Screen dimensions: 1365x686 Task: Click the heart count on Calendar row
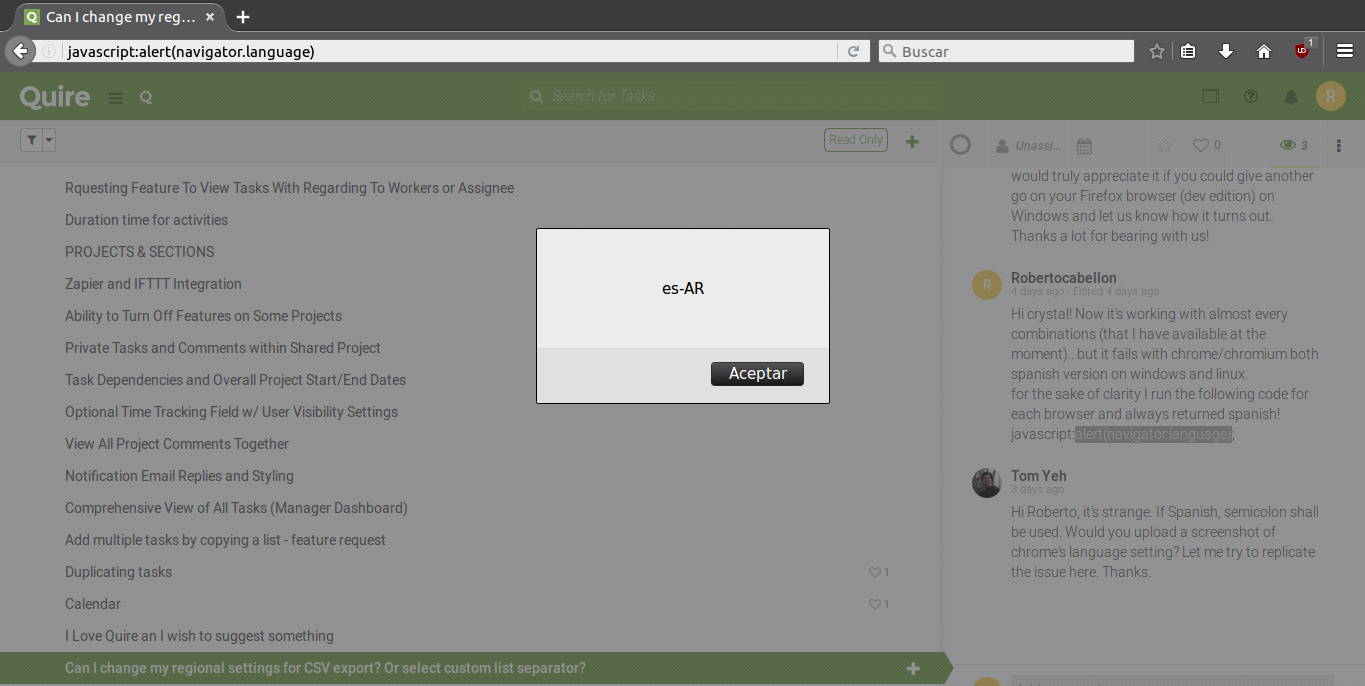(879, 604)
